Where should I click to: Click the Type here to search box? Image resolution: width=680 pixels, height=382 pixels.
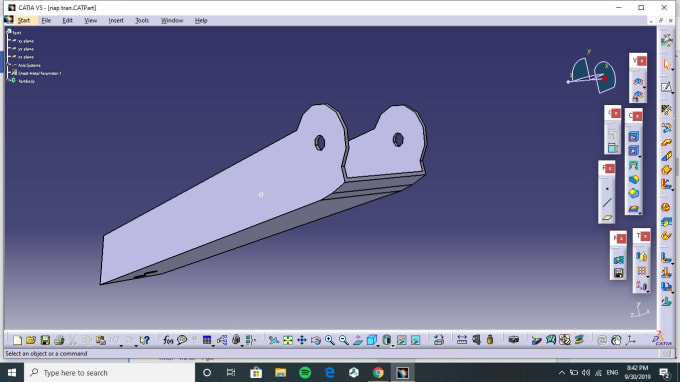[x=110, y=372]
